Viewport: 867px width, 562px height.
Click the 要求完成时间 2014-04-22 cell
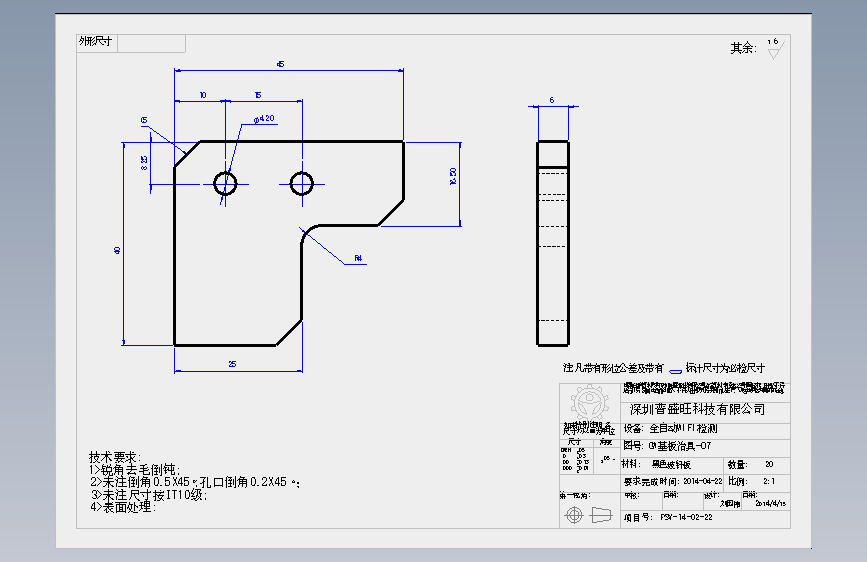pyautogui.click(x=672, y=481)
